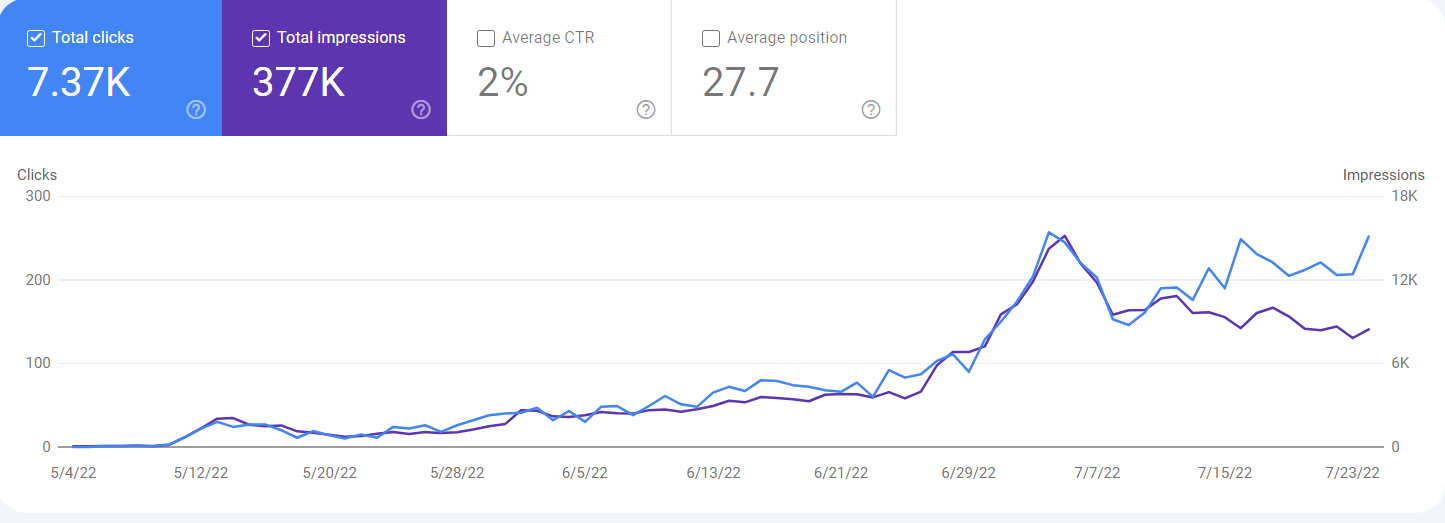Open help icon on Total clicks card

point(196,110)
